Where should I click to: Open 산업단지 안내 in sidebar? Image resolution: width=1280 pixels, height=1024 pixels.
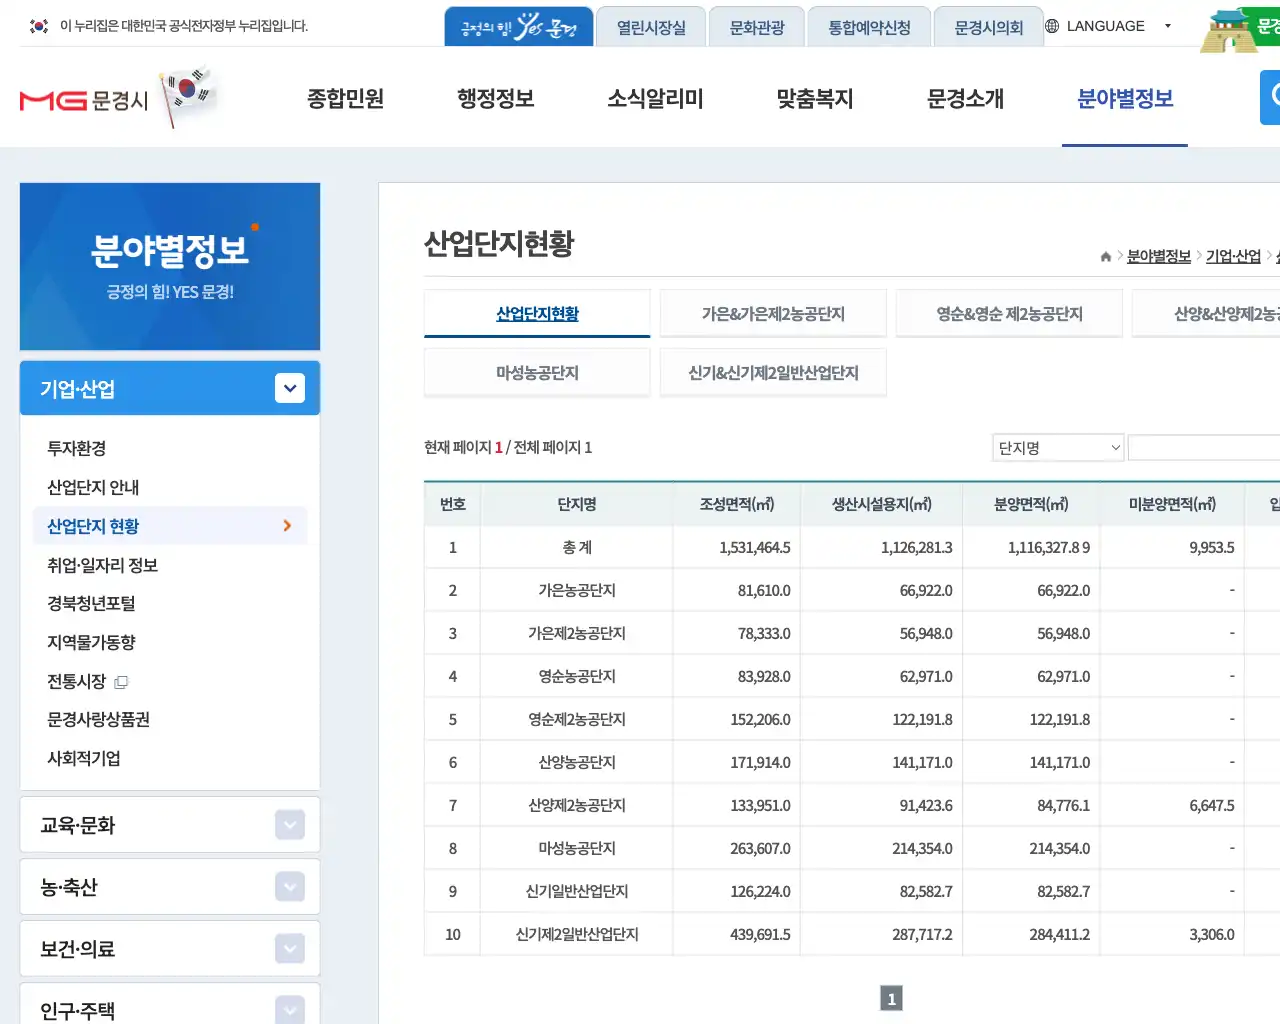click(93, 487)
